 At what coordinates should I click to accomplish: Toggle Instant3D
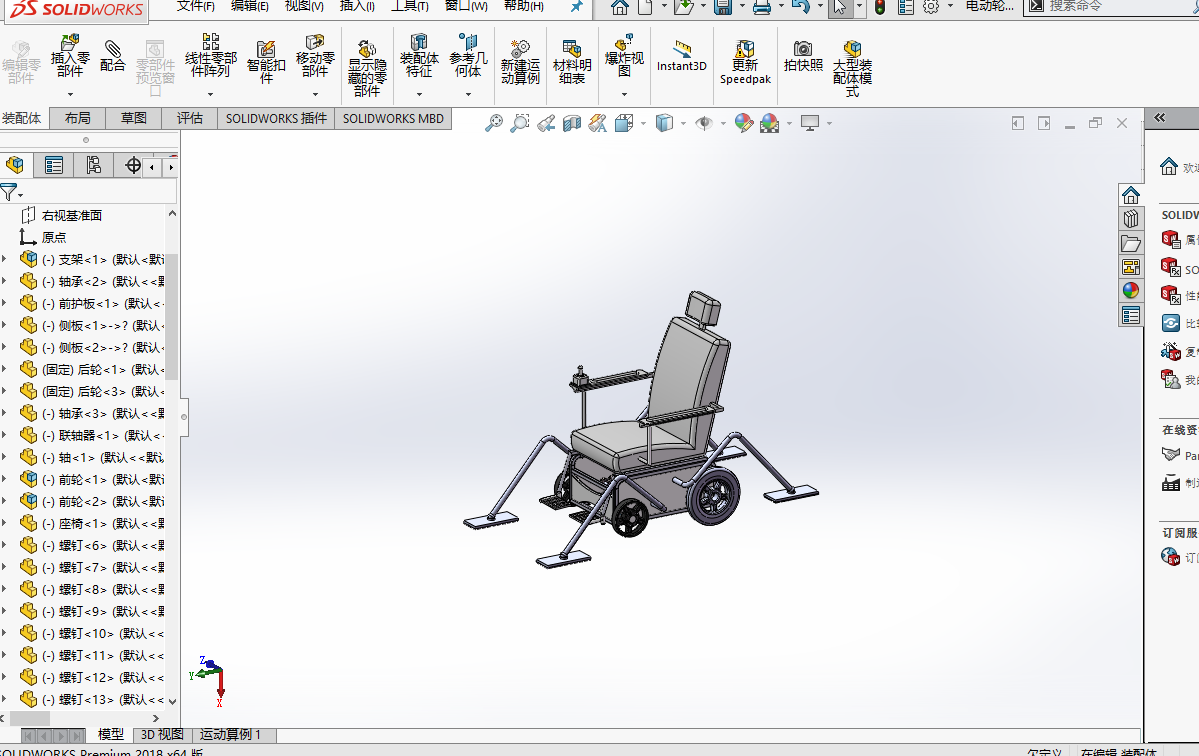click(681, 57)
